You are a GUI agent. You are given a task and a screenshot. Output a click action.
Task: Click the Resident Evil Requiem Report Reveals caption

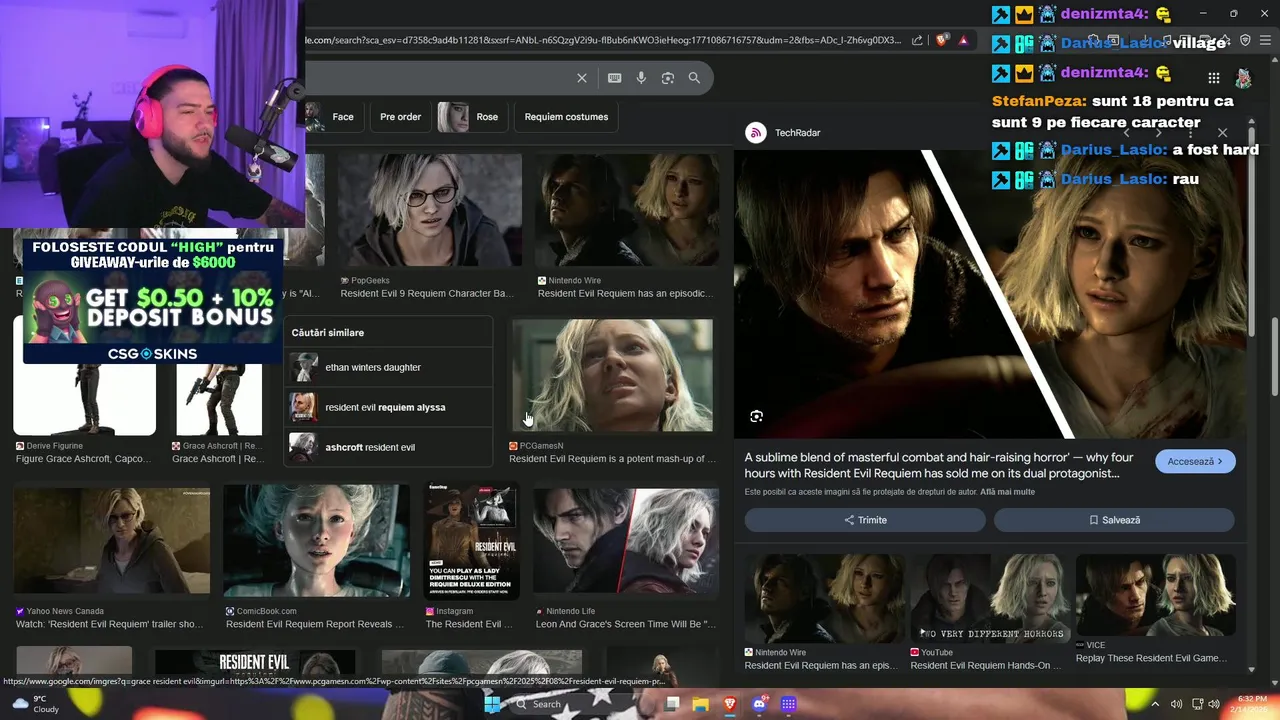tap(315, 624)
